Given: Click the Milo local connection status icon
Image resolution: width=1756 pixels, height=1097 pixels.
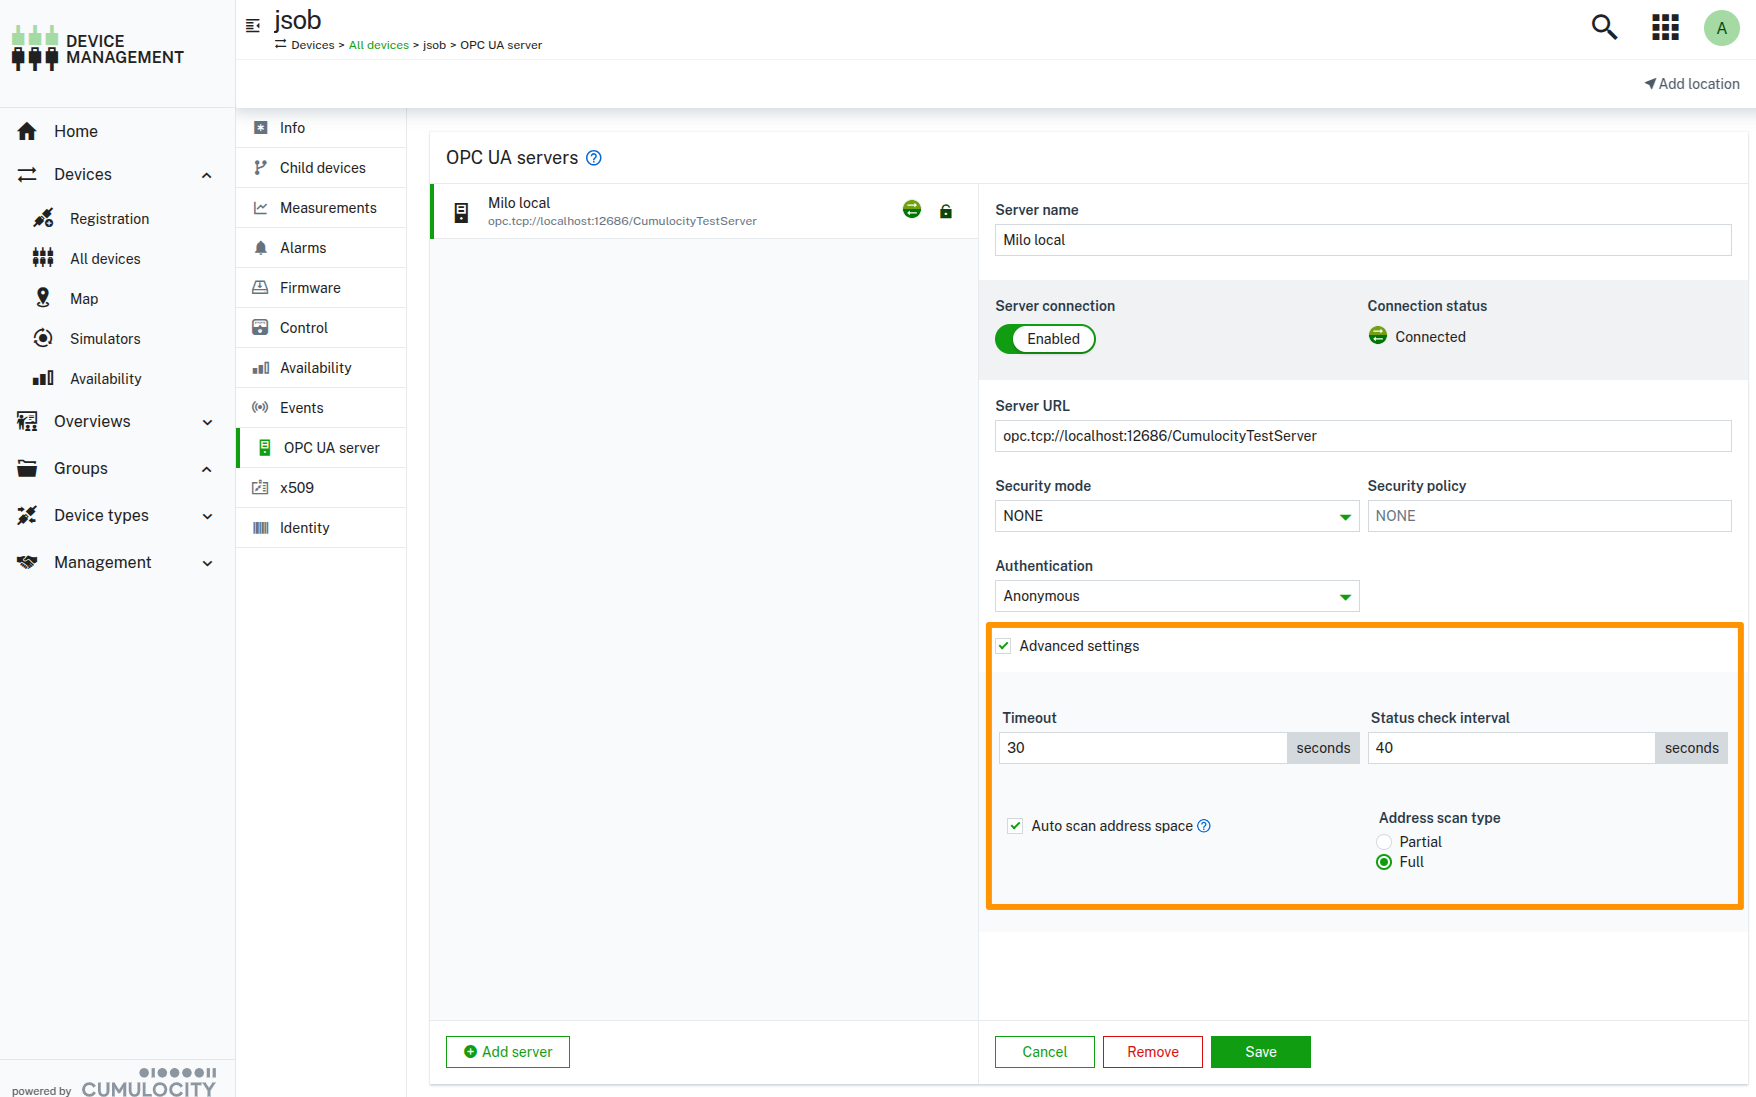Looking at the screenshot, I should point(911,209).
